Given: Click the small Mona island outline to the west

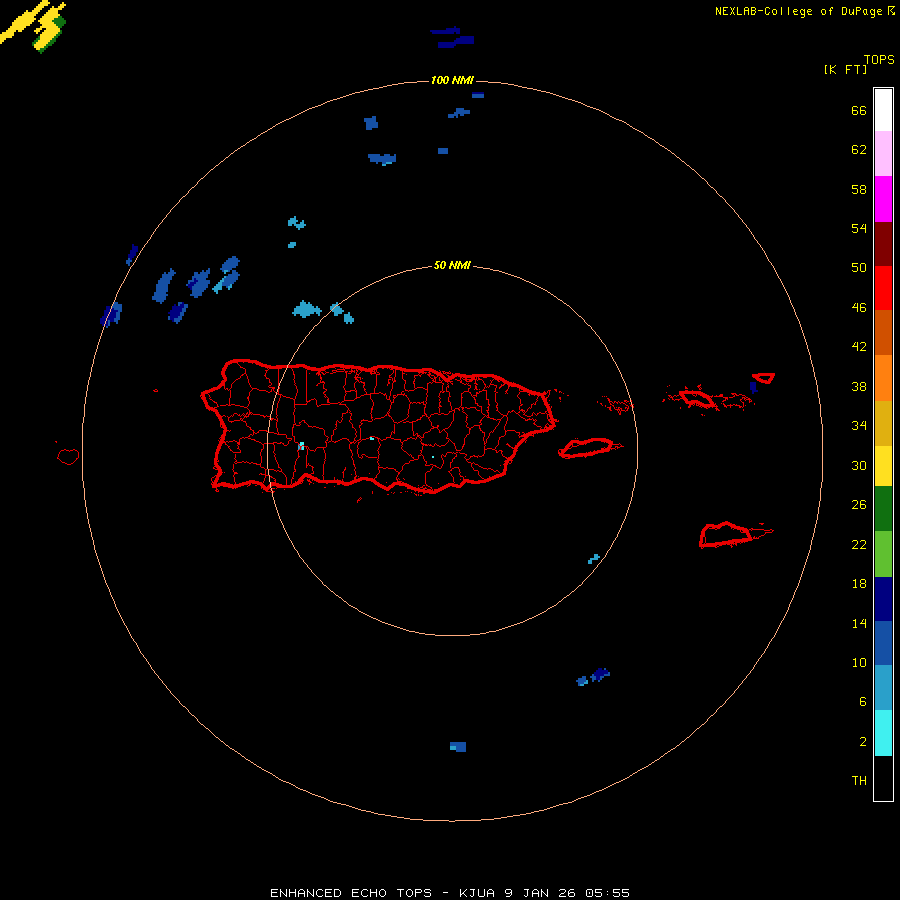Looking at the screenshot, I should tap(68, 456).
